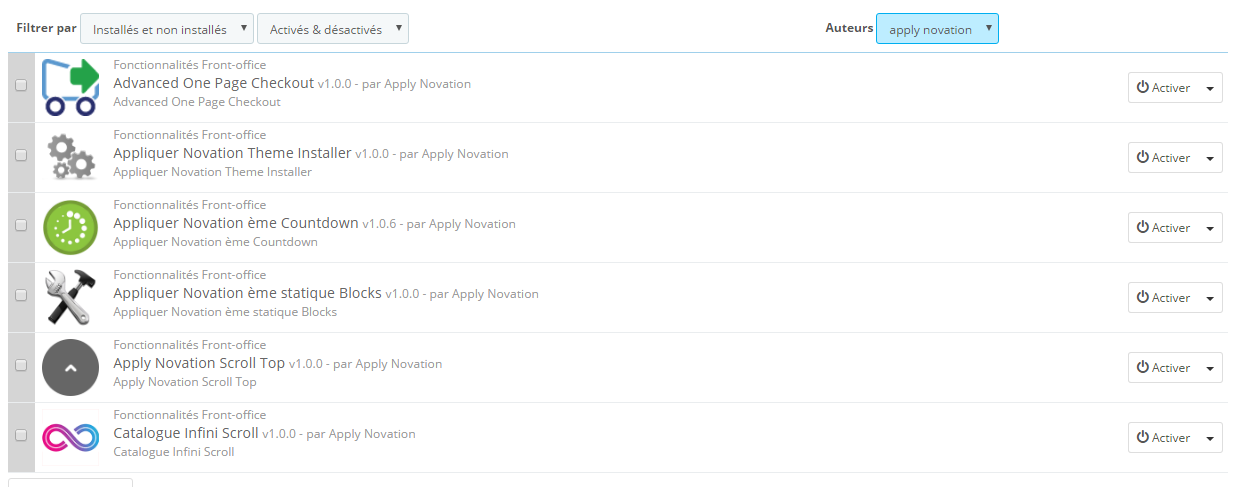Click the infinity Catalogue Infini Scroll icon

70,437
